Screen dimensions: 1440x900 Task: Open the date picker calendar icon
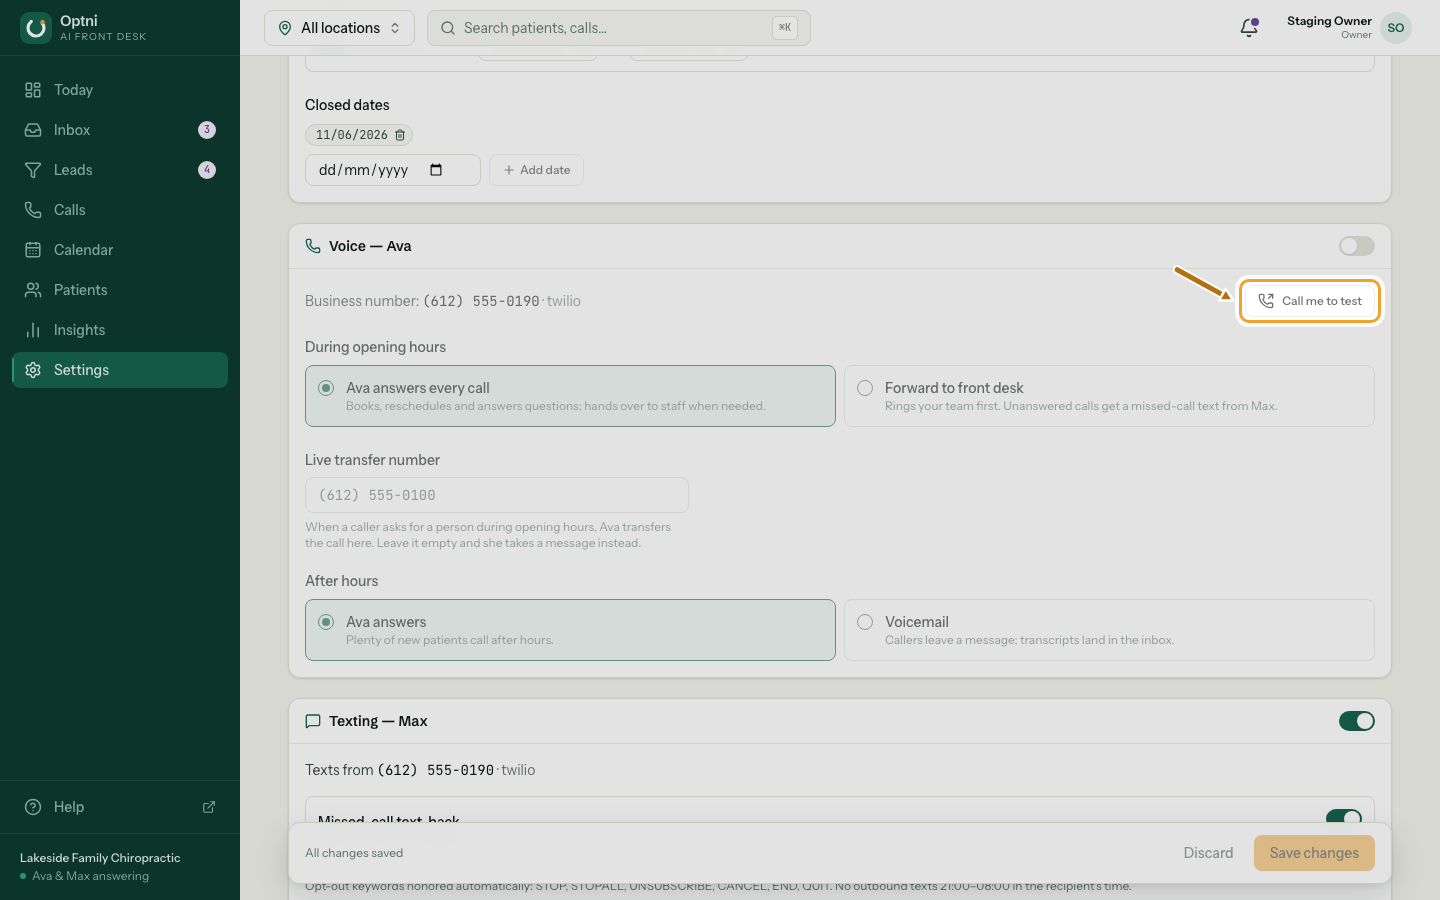(x=436, y=170)
